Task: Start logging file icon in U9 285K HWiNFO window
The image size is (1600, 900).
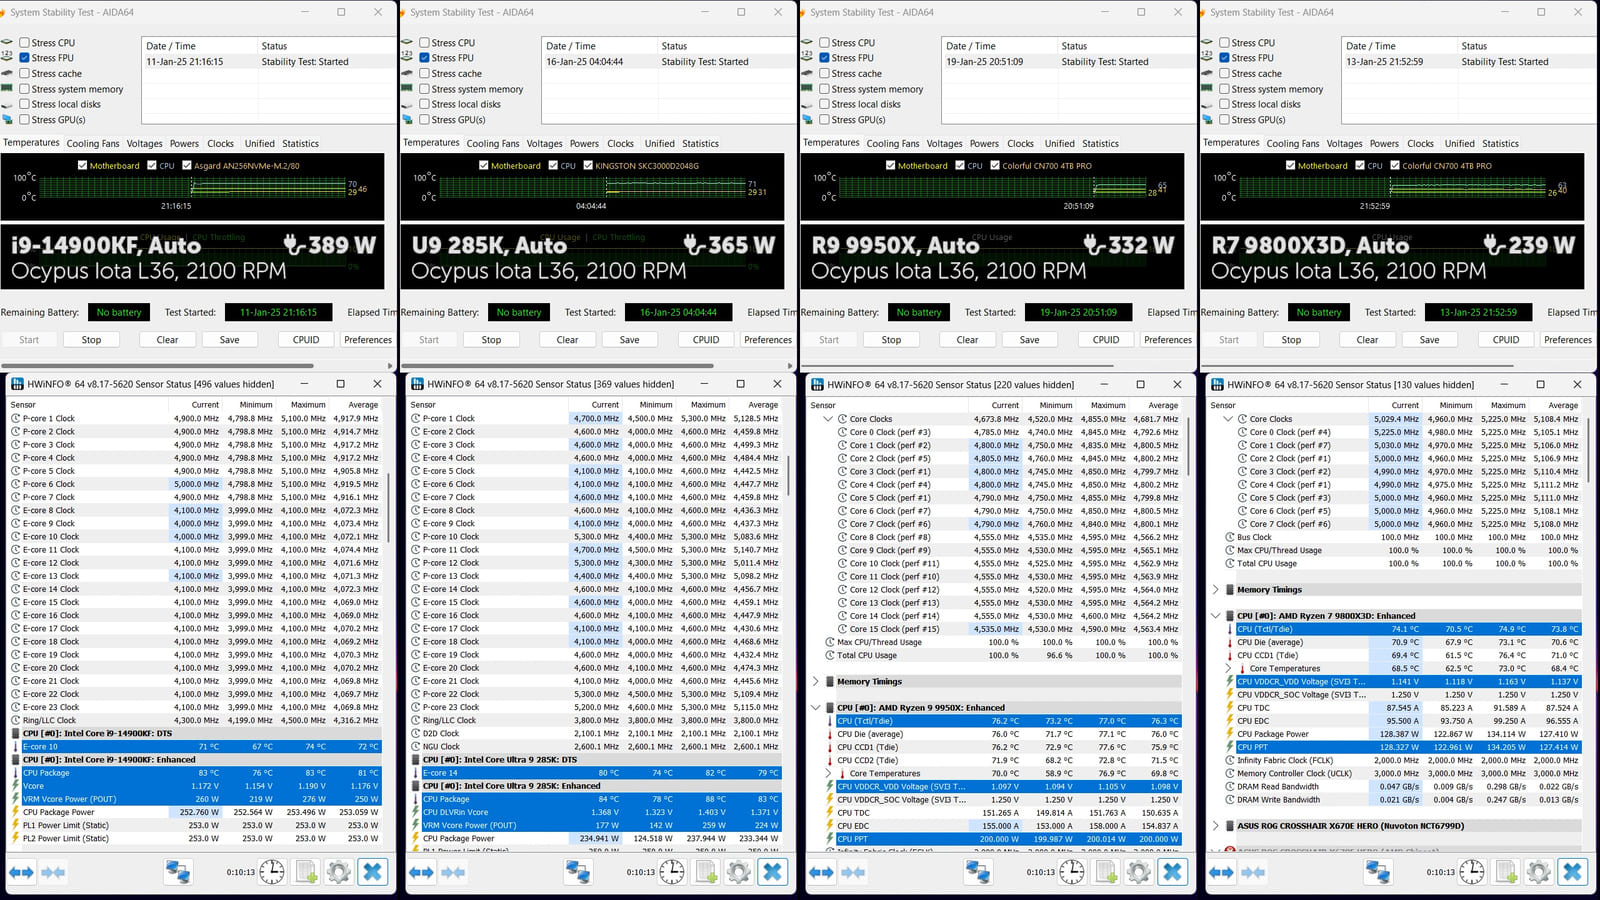Action: pos(706,872)
